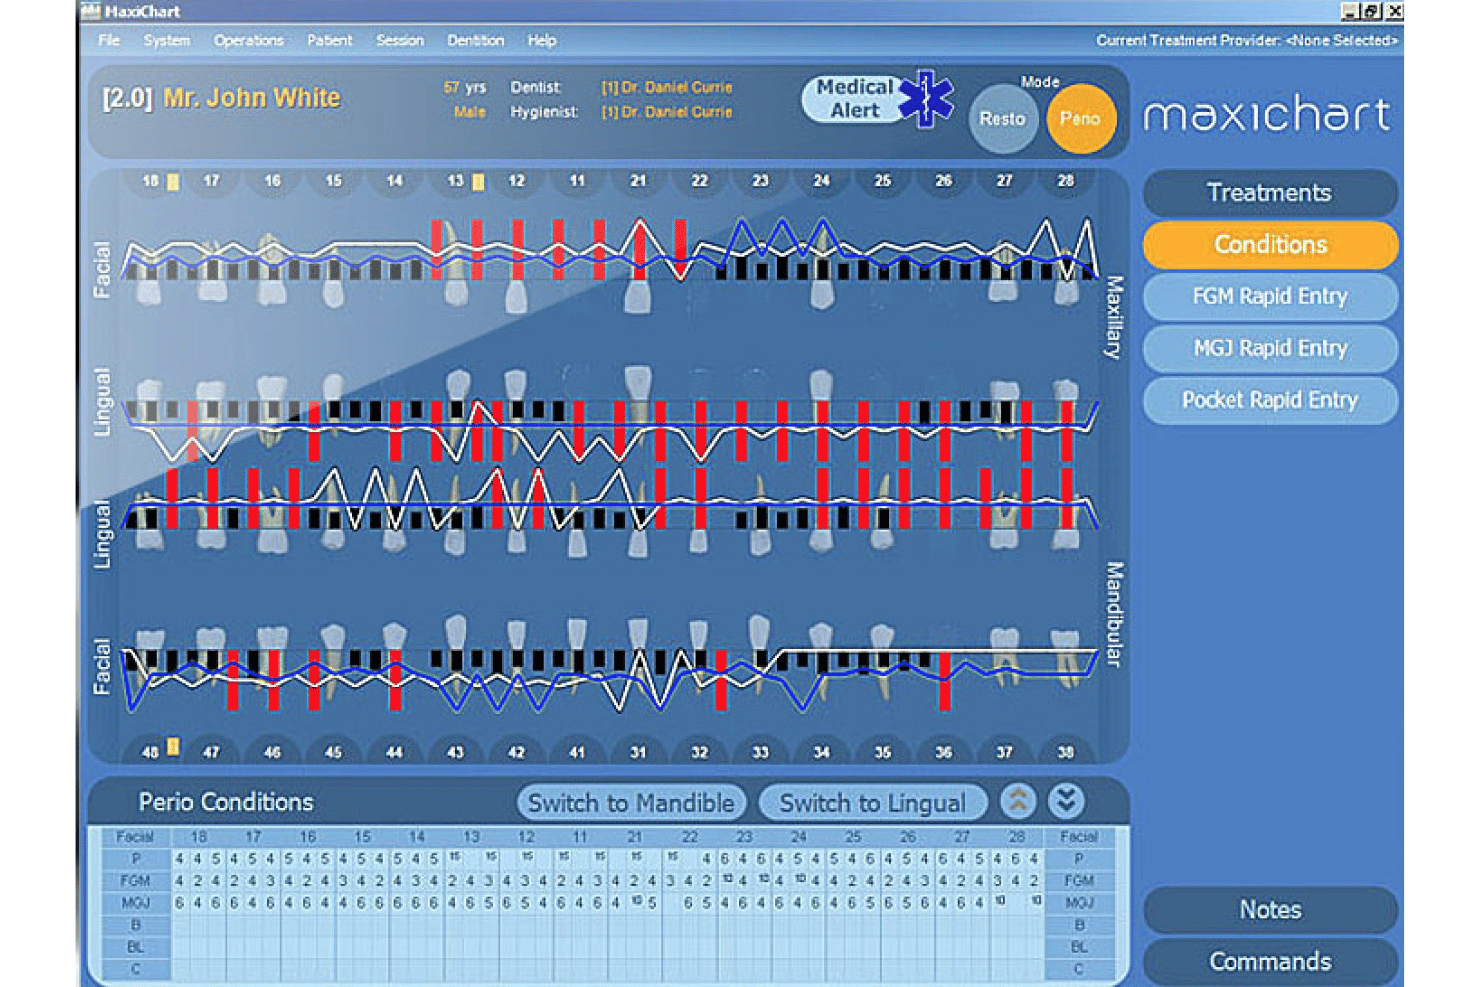1480x987 pixels.
Task: Select upper tooth number 16
Action: point(272,181)
